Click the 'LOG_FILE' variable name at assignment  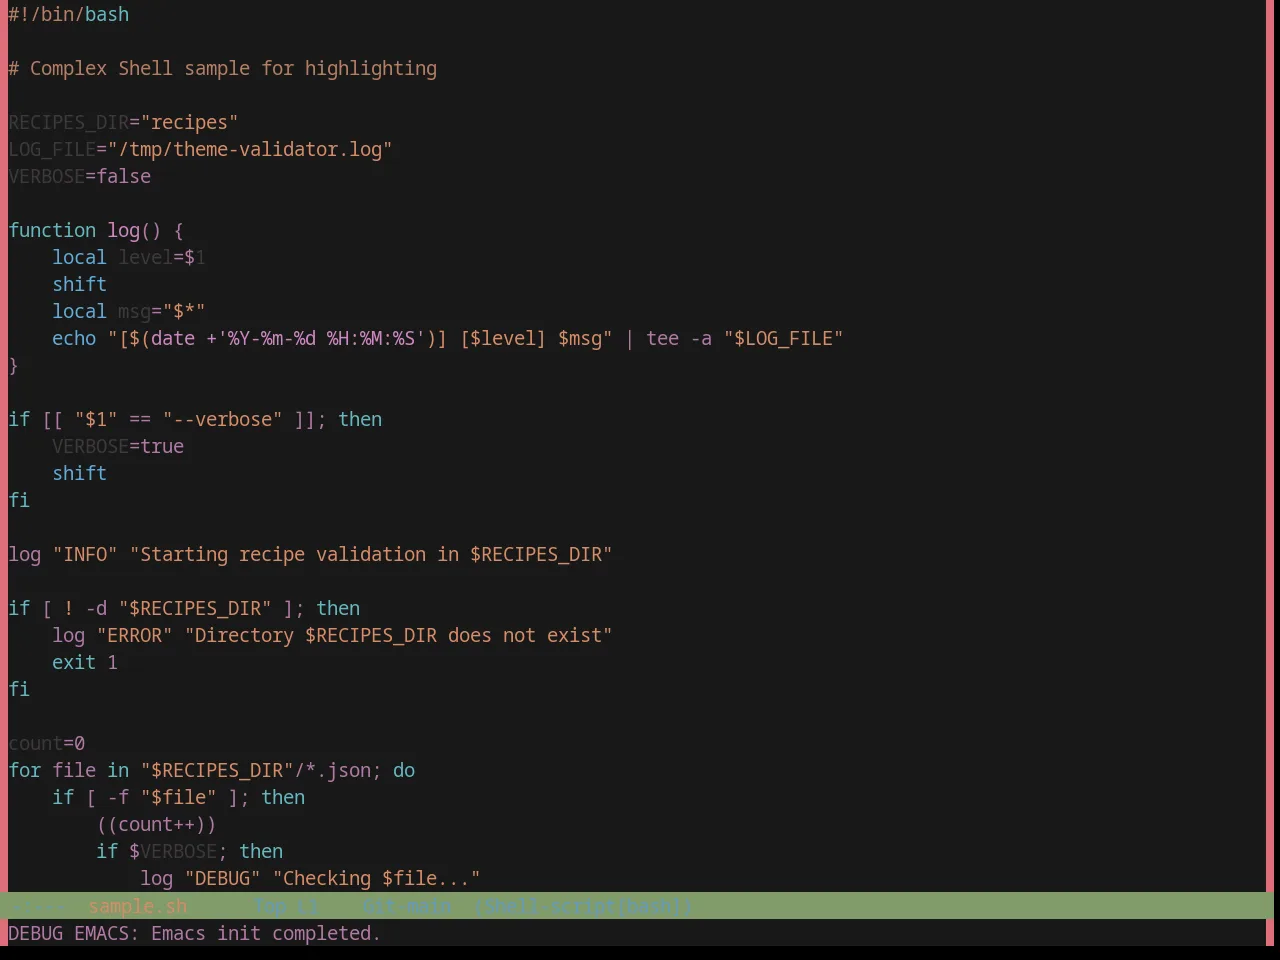[52, 149]
